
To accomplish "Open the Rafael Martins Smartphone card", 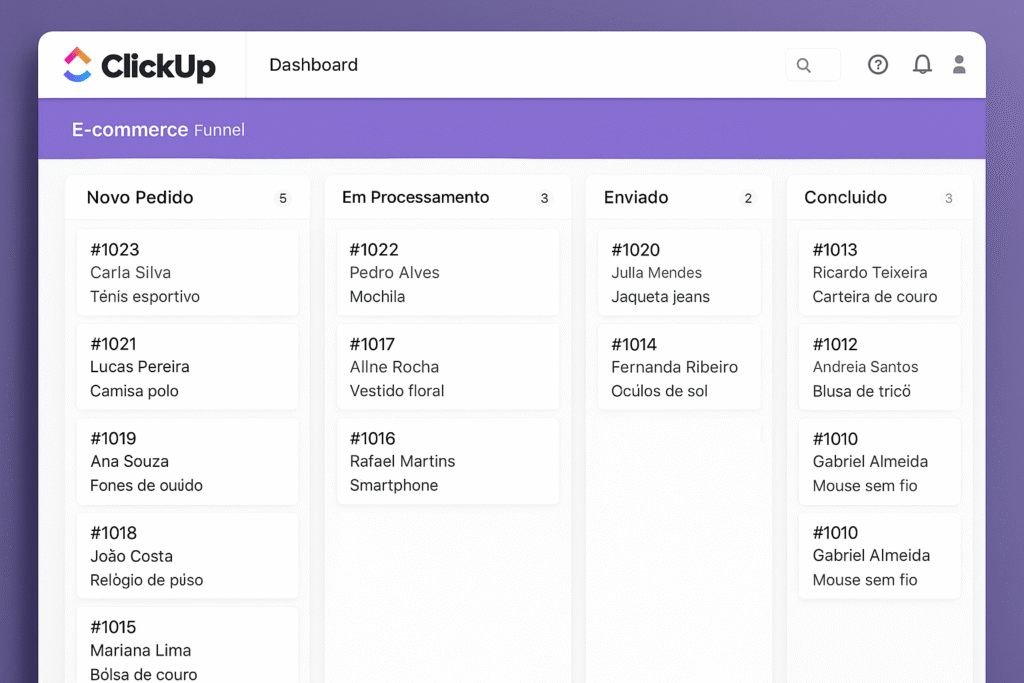I will 447,461.
